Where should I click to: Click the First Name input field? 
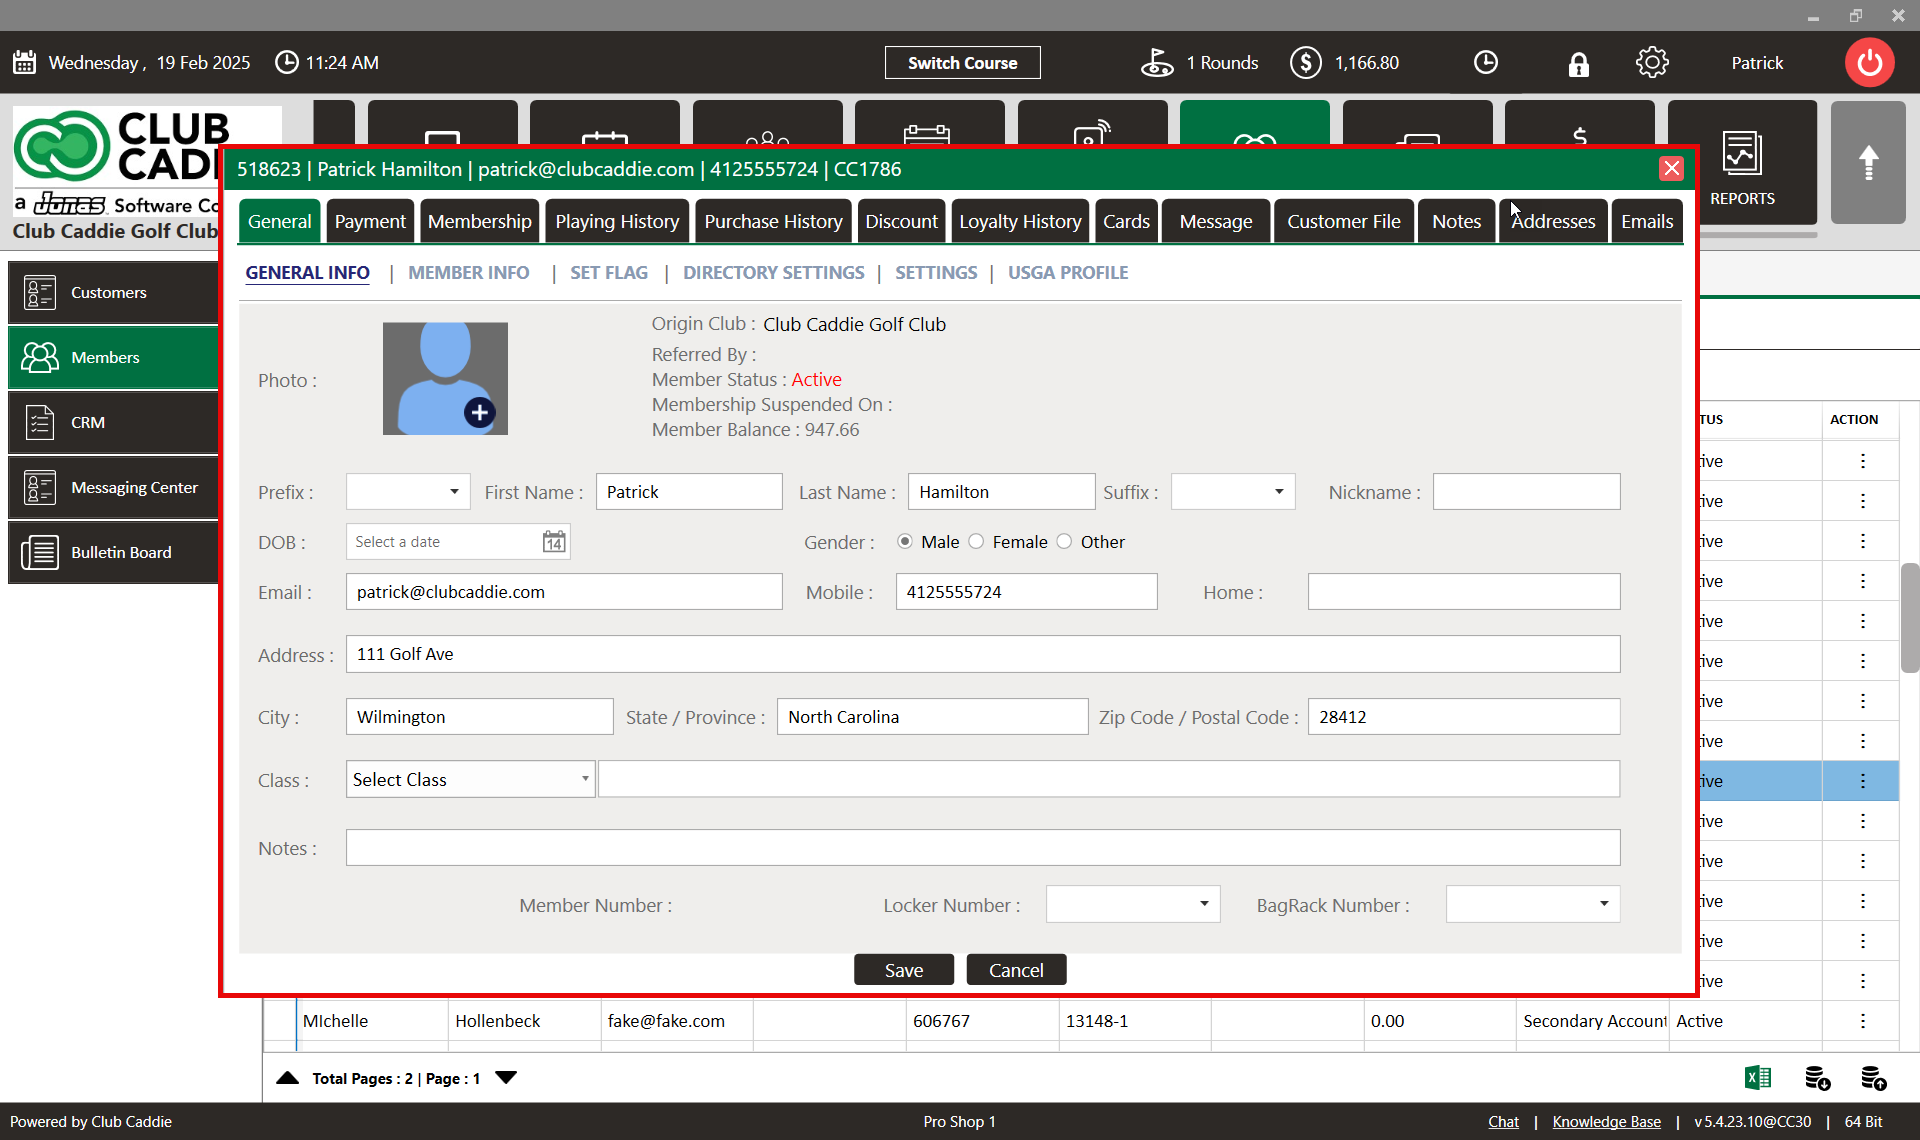[x=689, y=492]
